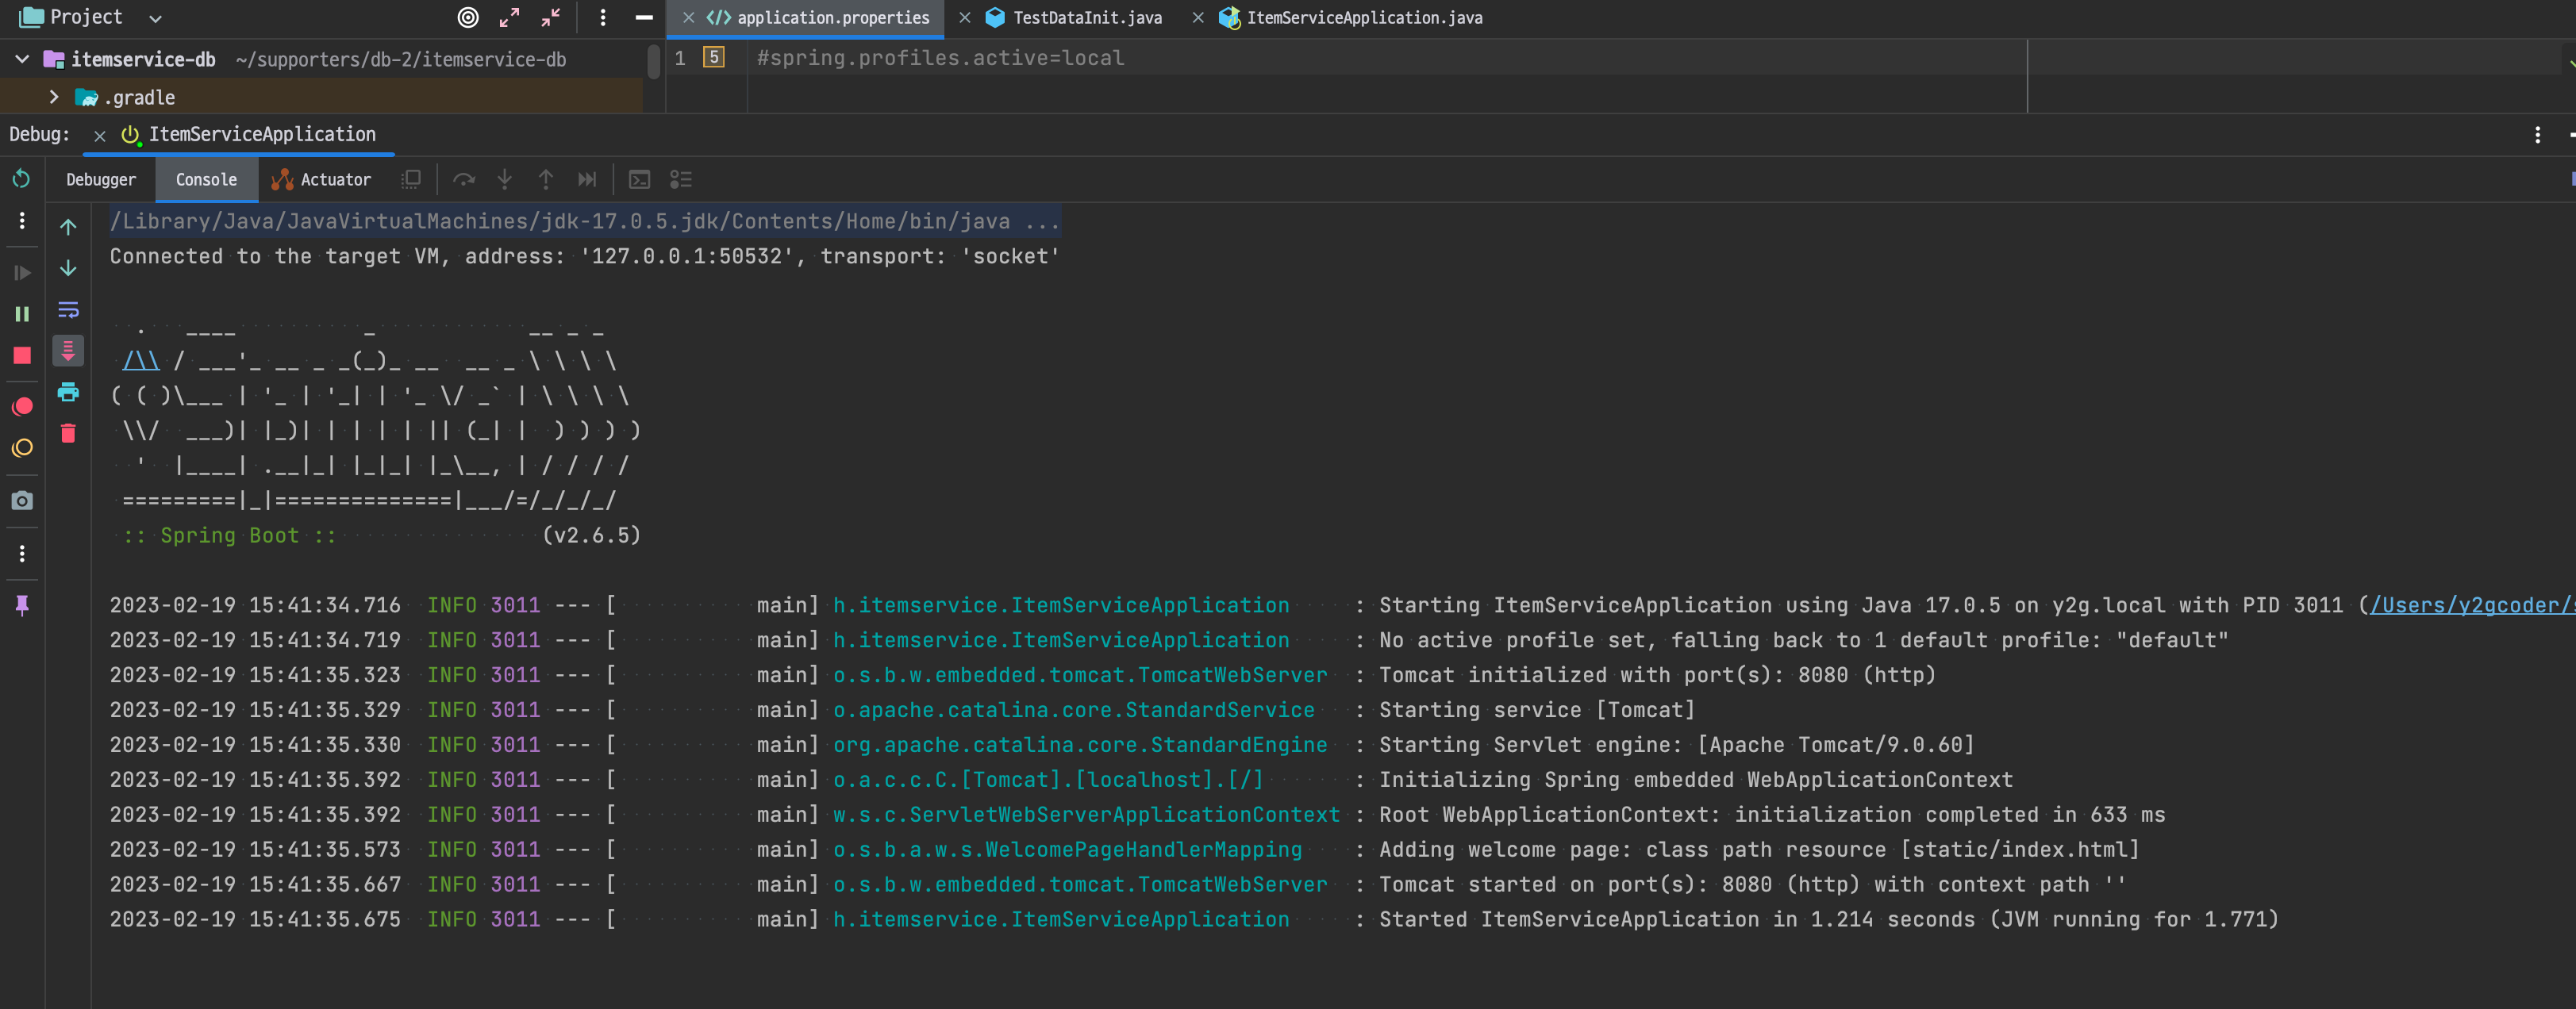
Task: Click the 'Root WebApplicationContext: initialization completed' message
Action: [1772, 815]
